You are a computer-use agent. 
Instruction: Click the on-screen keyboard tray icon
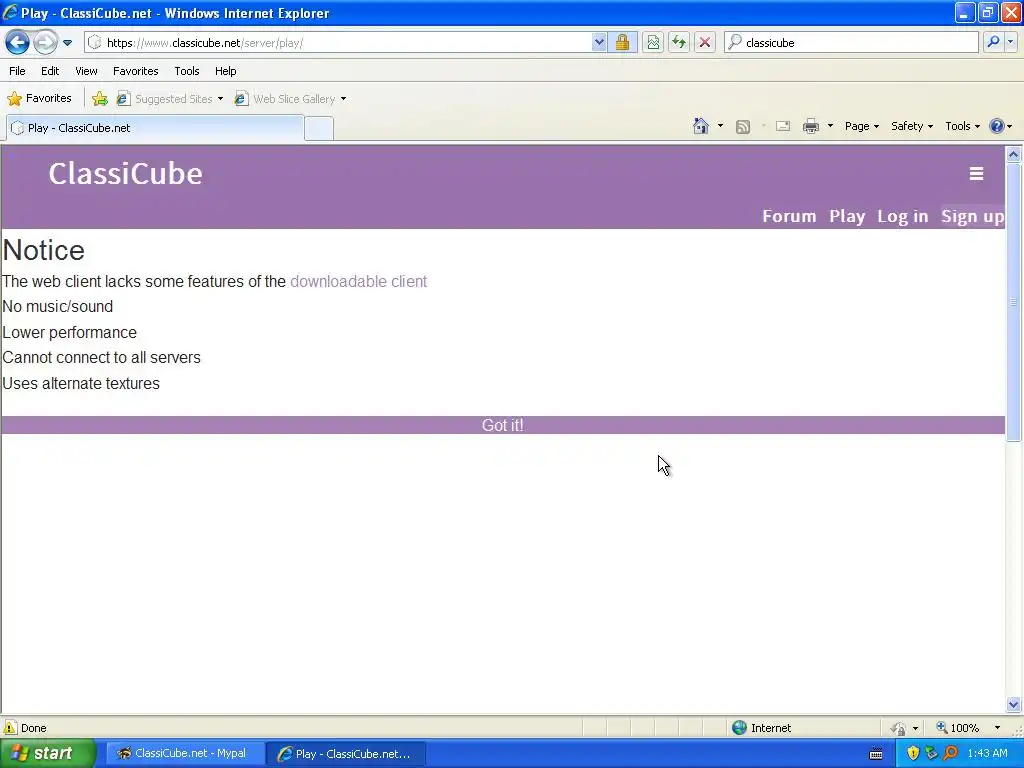click(876, 754)
